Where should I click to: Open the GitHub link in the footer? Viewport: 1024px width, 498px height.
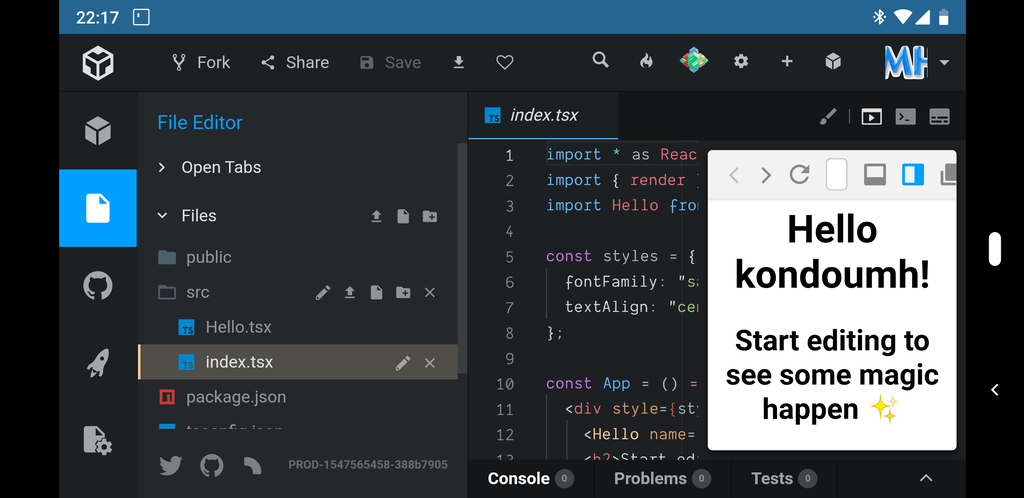pyautogui.click(x=212, y=465)
